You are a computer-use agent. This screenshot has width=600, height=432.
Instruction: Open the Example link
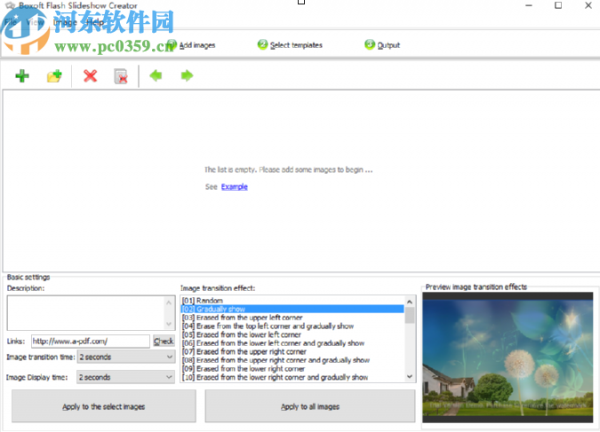[x=234, y=187]
